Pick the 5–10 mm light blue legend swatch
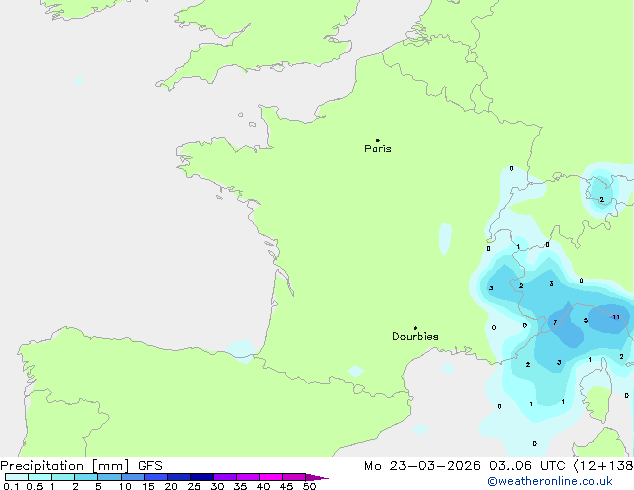This screenshot has height=490, width=634. pos(110,477)
